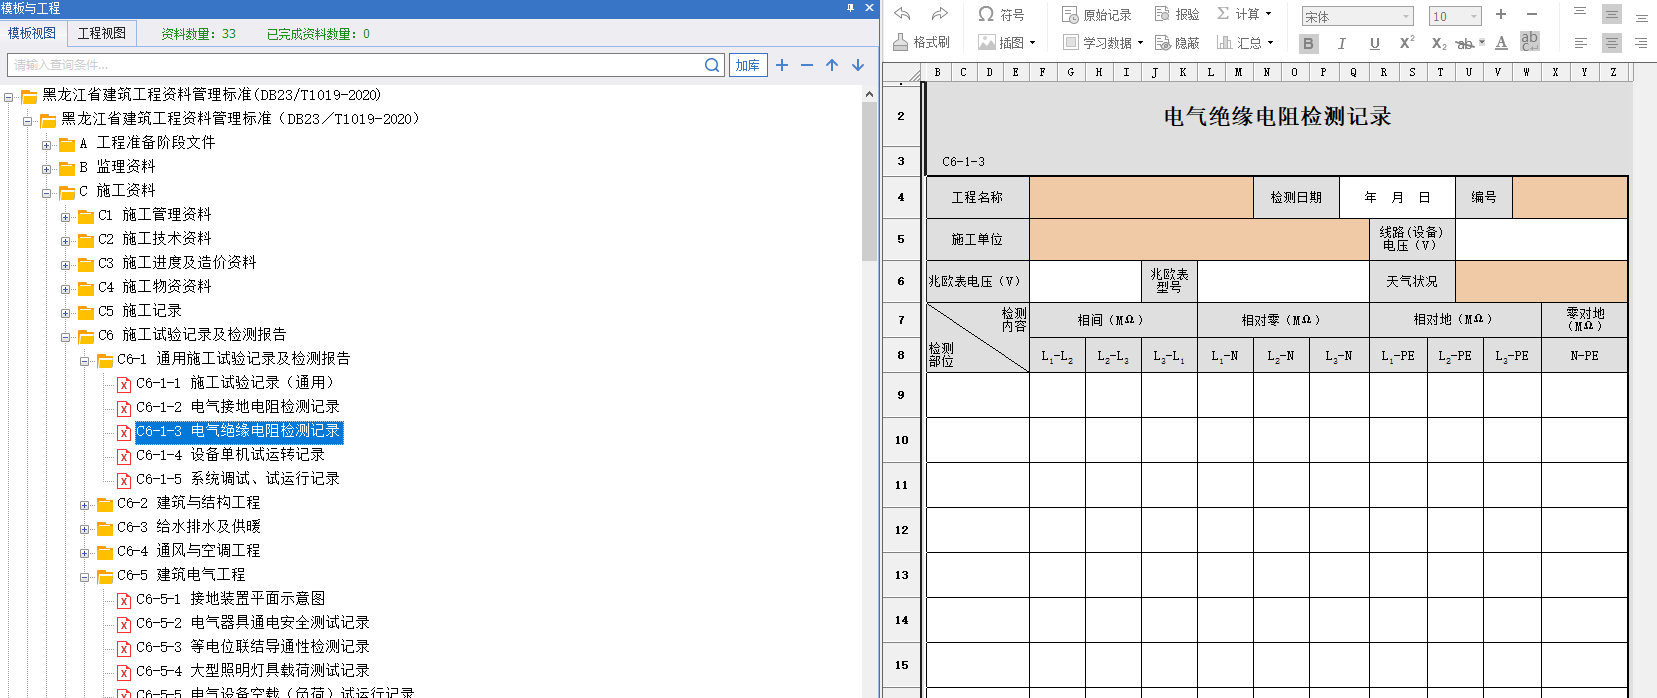The height and width of the screenshot is (698, 1657).
Task: Click the font color A button
Action: coord(1501,43)
